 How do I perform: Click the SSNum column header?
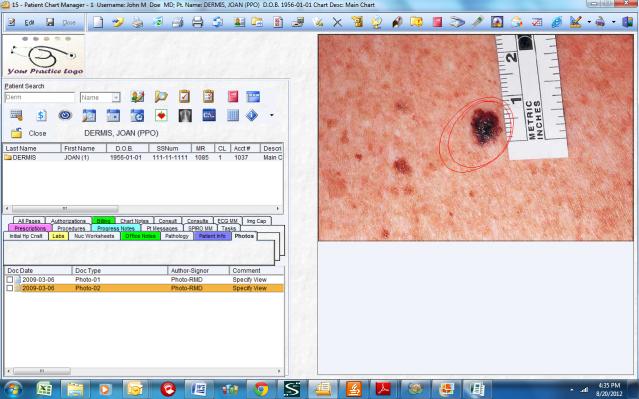pyautogui.click(x=170, y=148)
